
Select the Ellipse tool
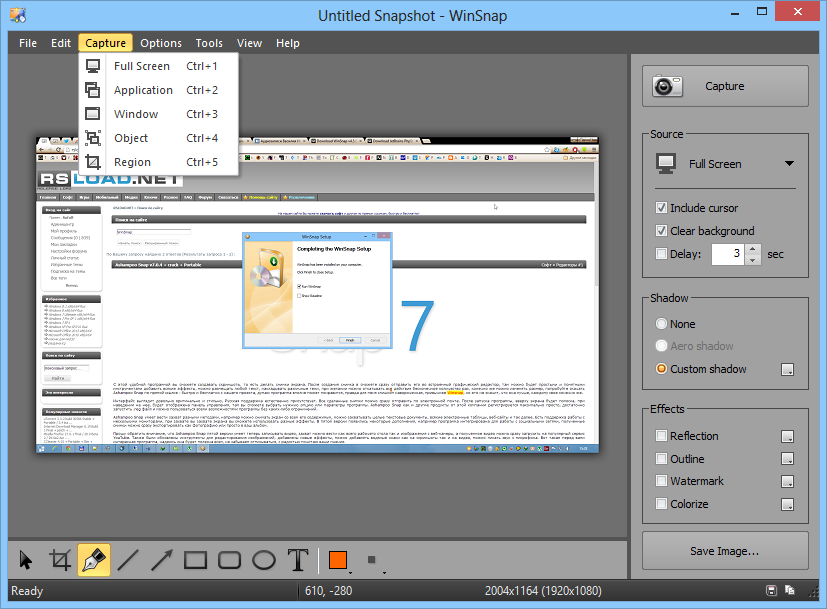[x=264, y=560]
